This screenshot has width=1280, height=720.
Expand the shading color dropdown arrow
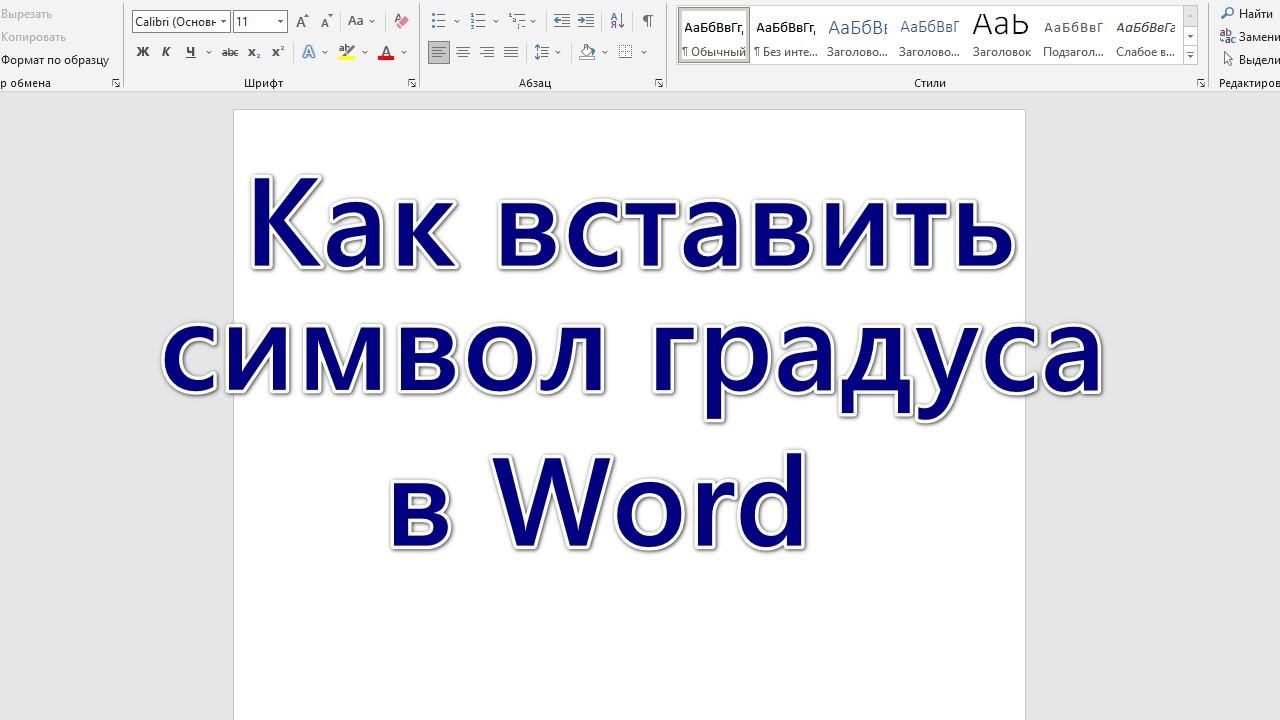click(605, 52)
